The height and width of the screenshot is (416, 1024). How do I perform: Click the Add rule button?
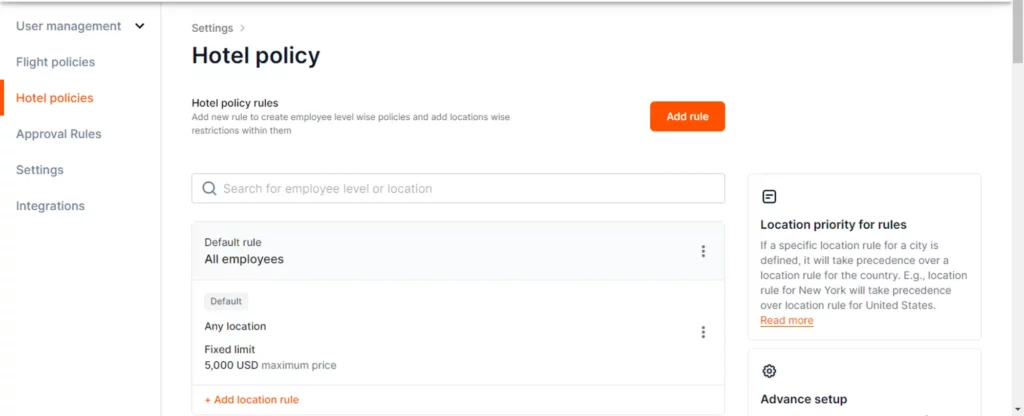point(687,116)
